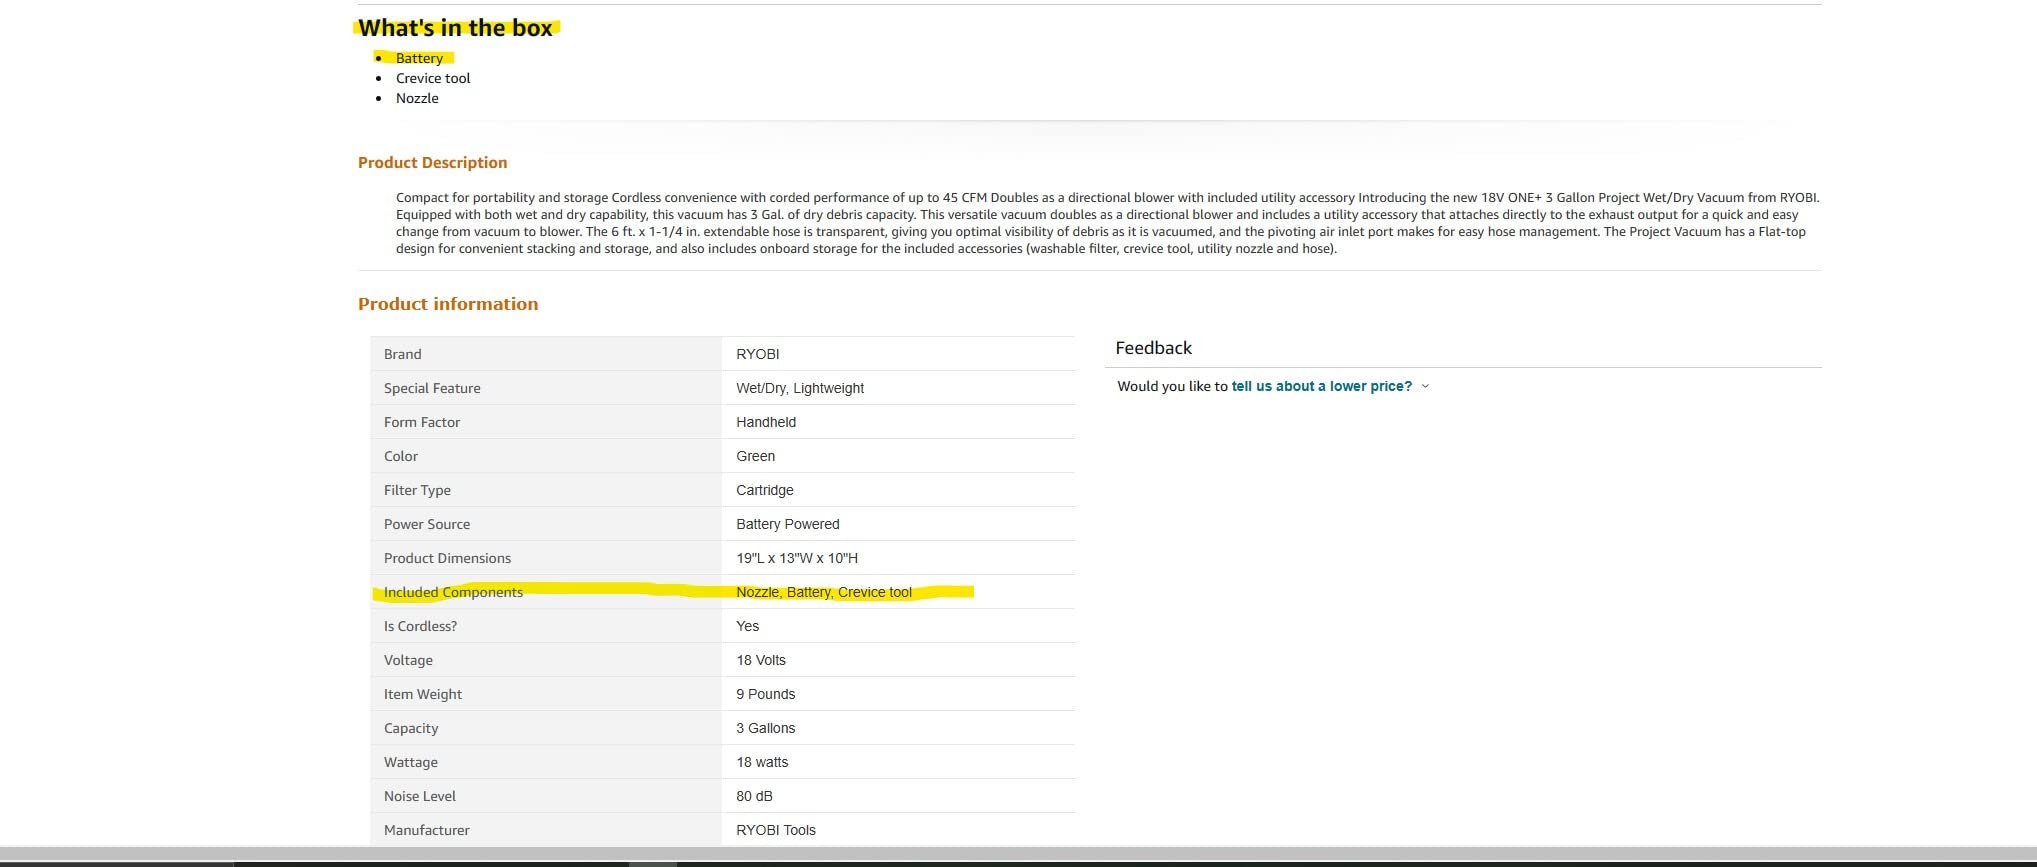Select the "Nozzle, Battery, Crevice tool" table value
2037x867 pixels.
(x=824, y=592)
